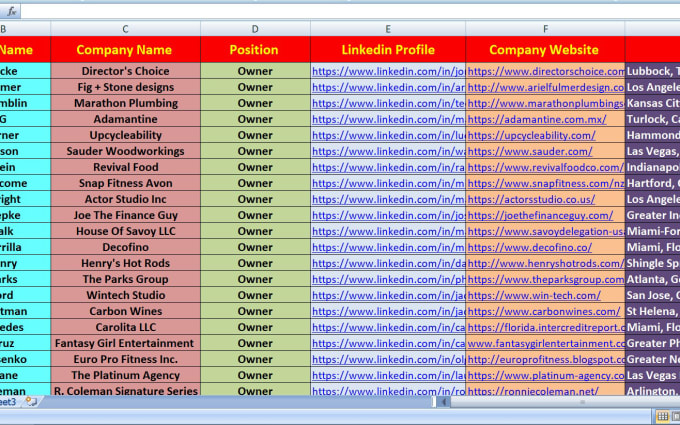Click the Position header cell

[x=255, y=49]
